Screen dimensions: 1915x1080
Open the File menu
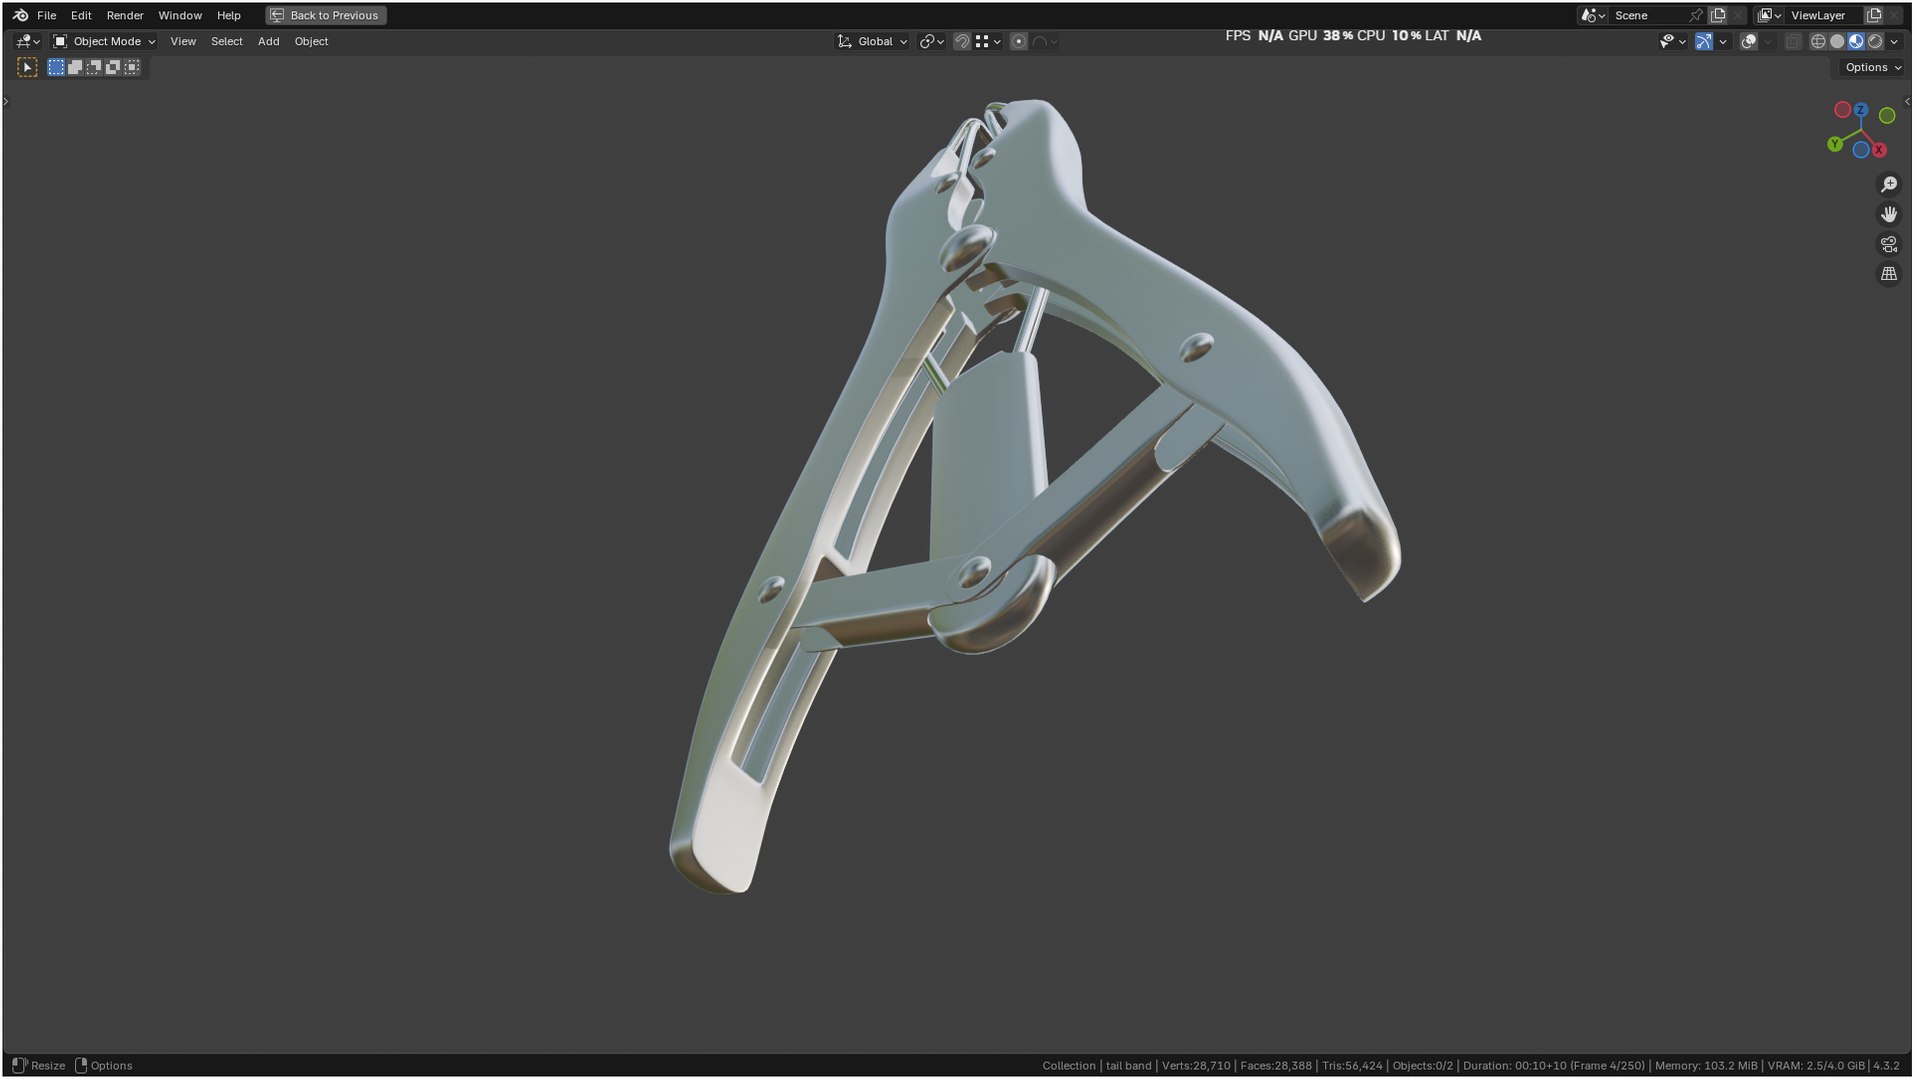click(46, 15)
